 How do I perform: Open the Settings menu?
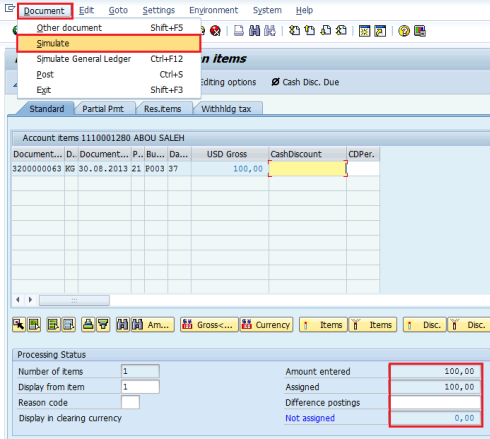159,10
